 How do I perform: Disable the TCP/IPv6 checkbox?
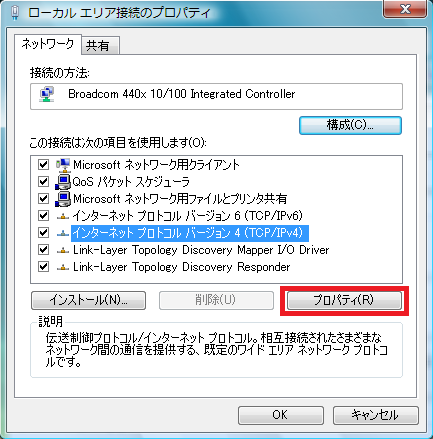43,216
